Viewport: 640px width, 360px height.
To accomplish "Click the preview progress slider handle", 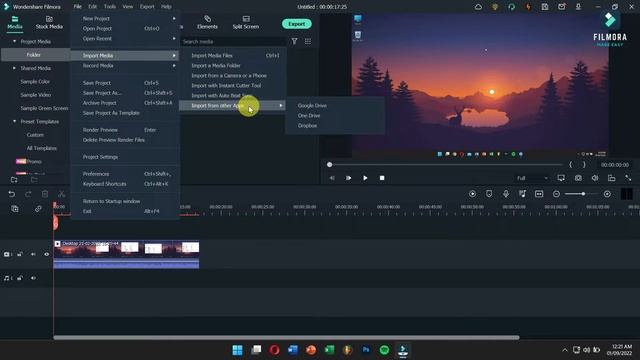I will point(329,164).
